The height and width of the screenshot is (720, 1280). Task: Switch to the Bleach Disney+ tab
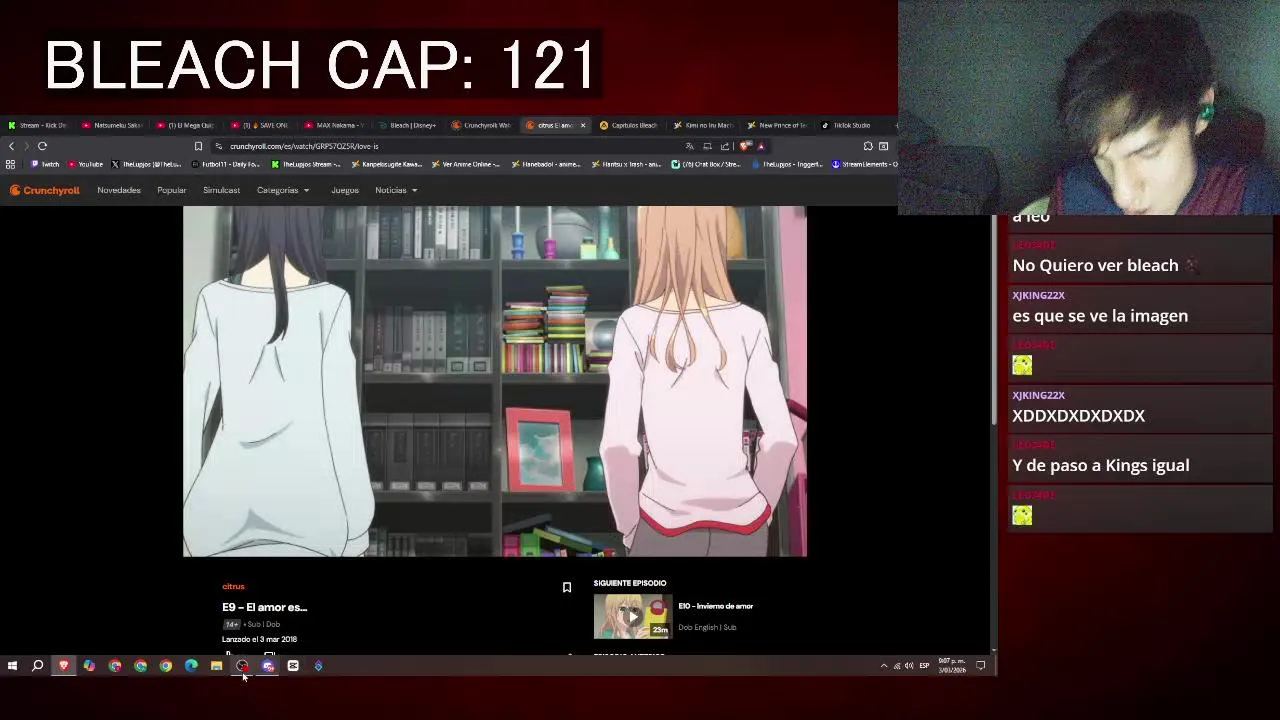407,125
